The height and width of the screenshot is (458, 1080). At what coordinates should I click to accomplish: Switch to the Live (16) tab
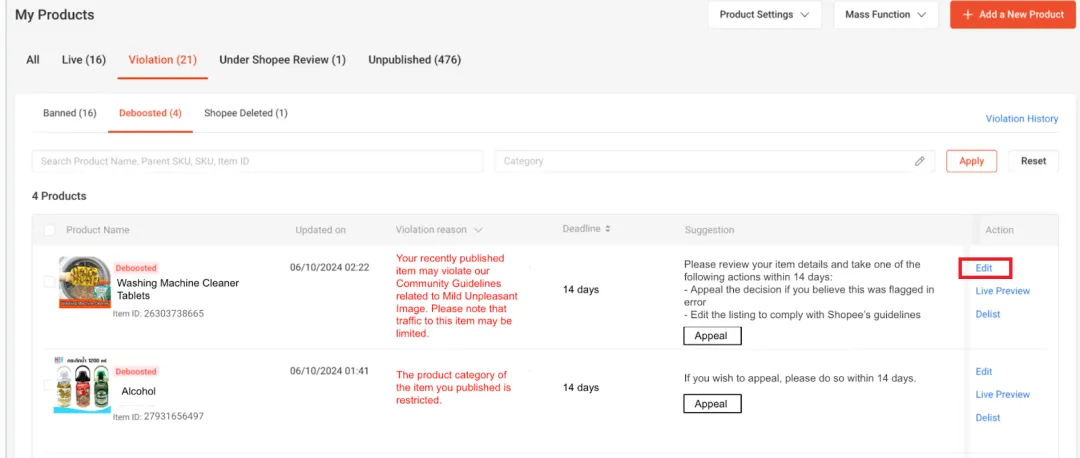coord(83,60)
